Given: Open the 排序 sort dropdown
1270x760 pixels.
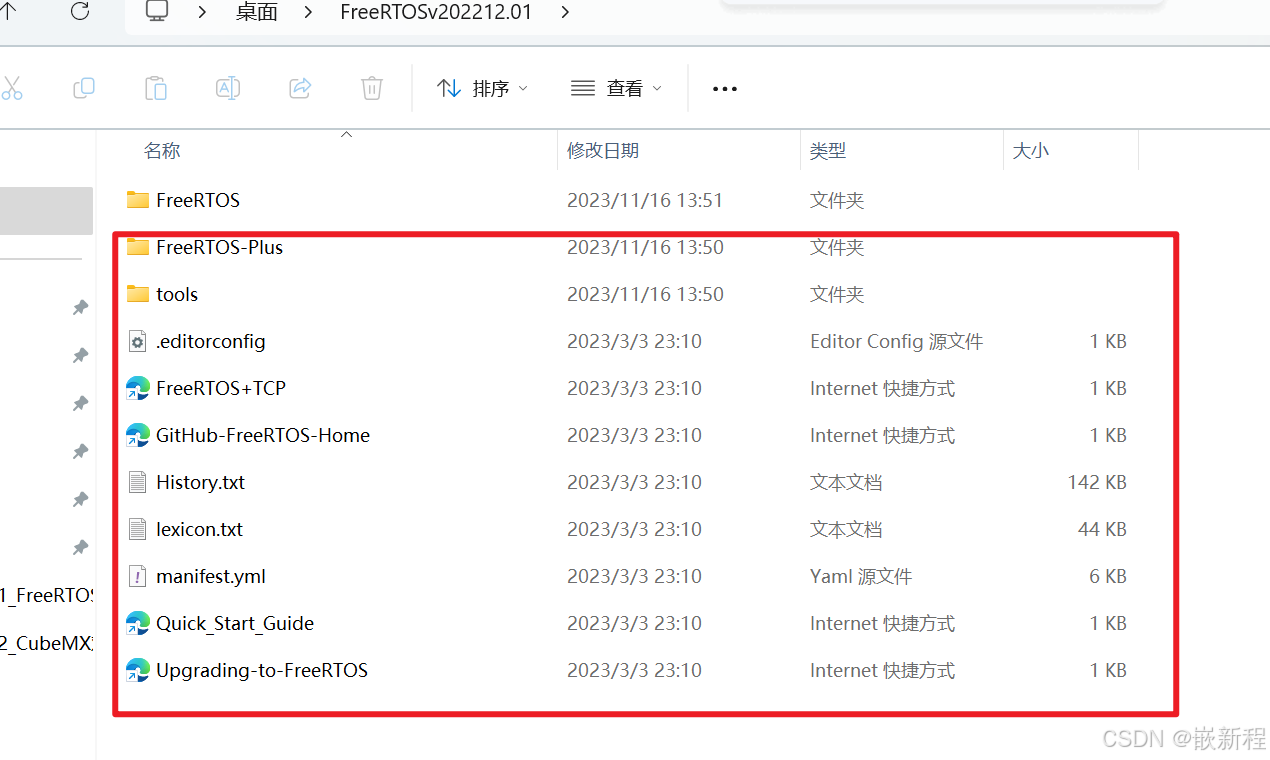Looking at the screenshot, I should pos(483,89).
